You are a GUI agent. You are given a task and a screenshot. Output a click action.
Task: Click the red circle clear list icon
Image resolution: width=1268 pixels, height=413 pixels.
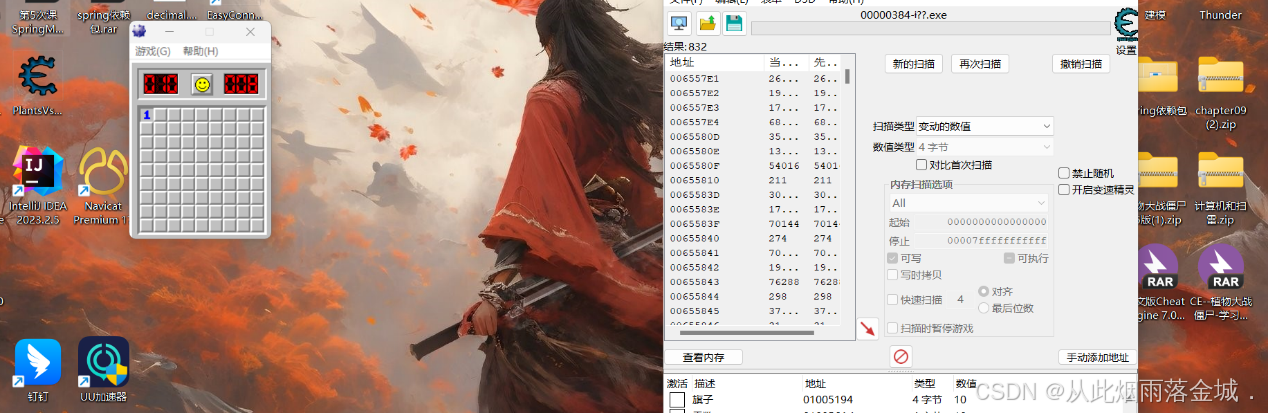pyautogui.click(x=900, y=357)
